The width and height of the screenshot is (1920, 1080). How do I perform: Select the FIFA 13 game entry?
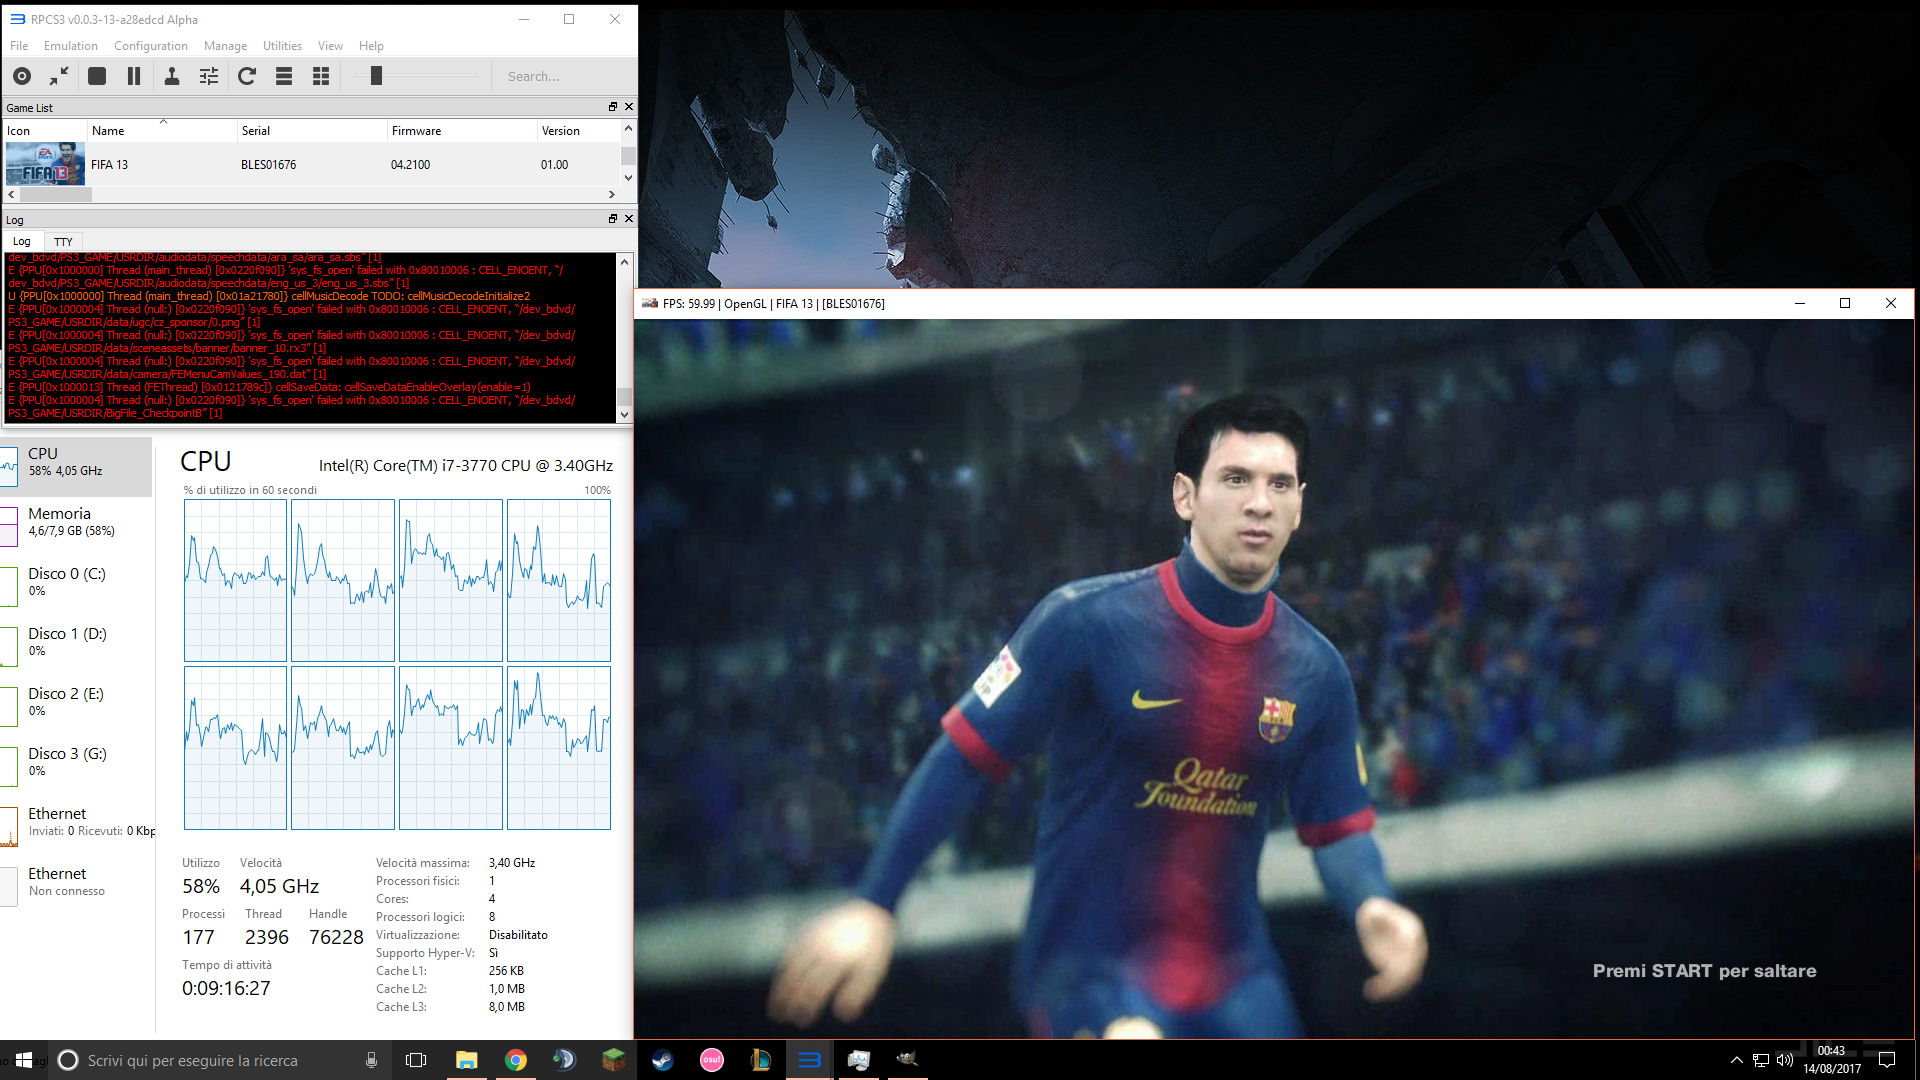point(109,165)
